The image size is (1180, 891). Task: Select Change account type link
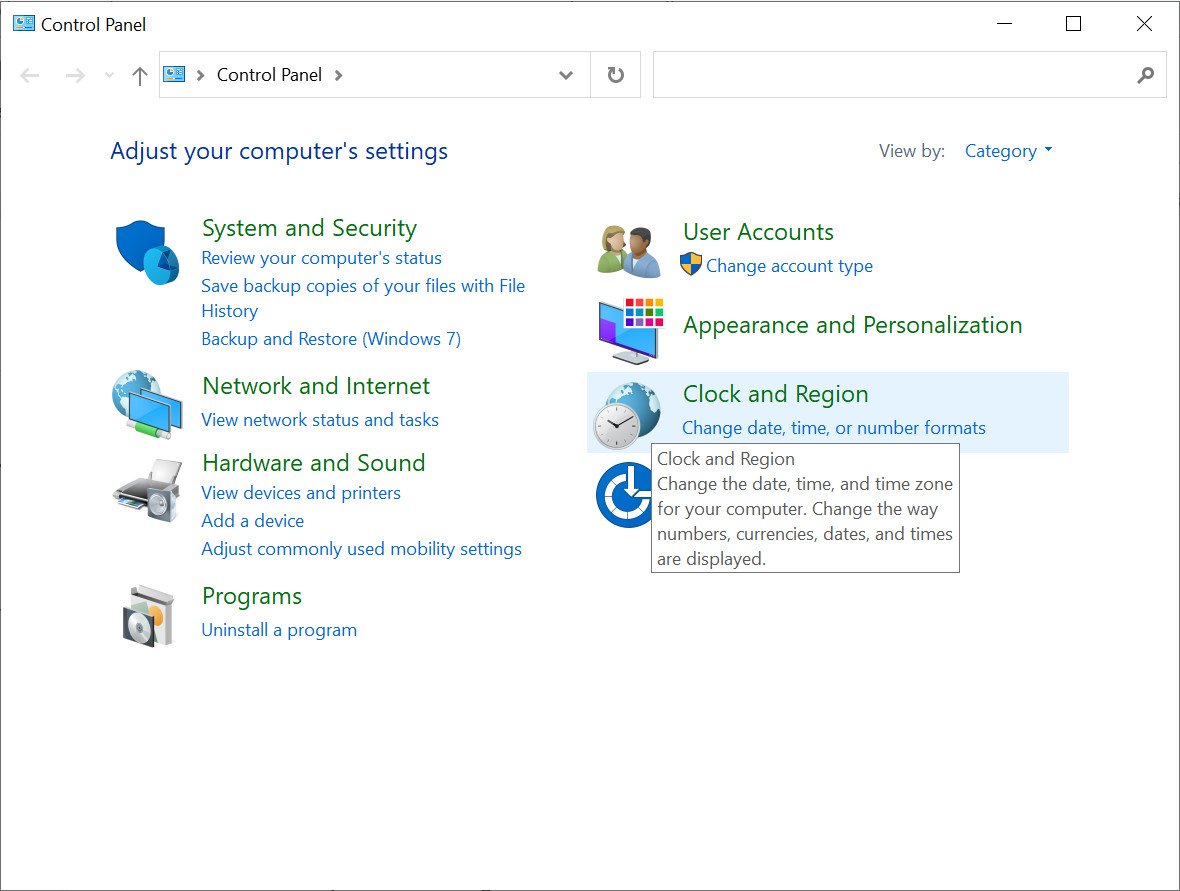click(789, 266)
